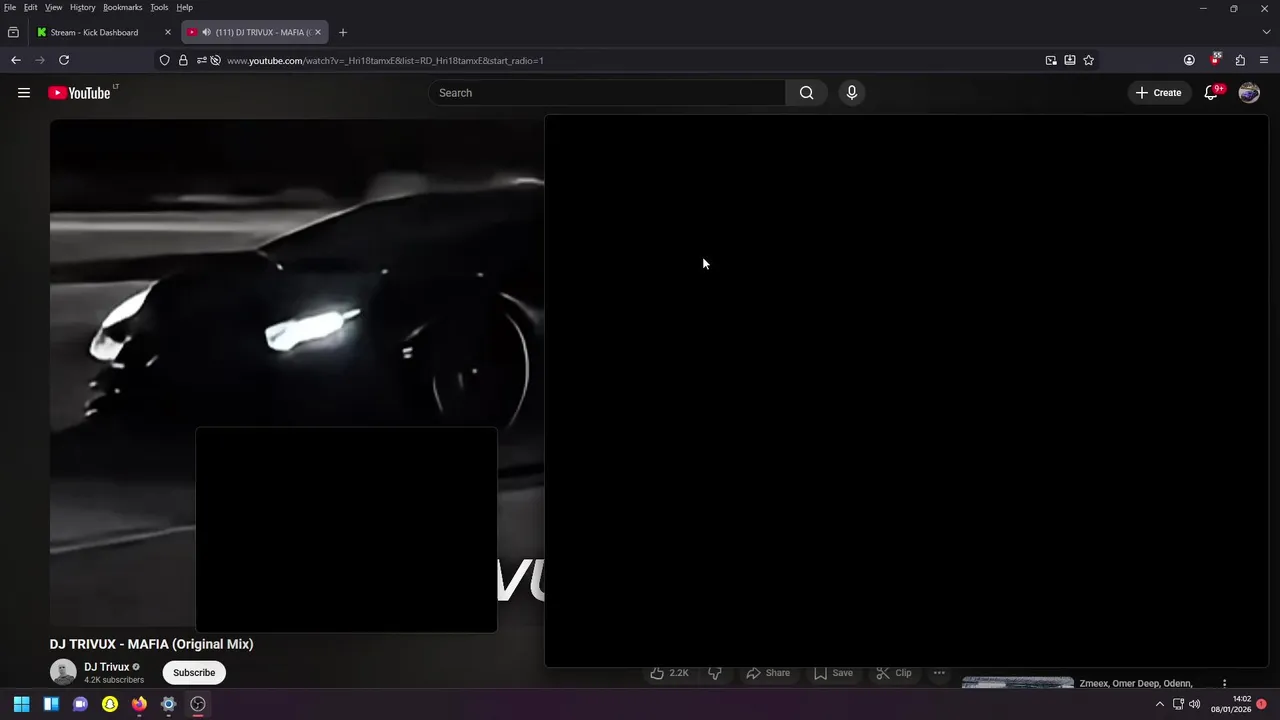The height and width of the screenshot is (720, 1280).
Task: Open picture-in-picture icon in address bar
Action: coord(1051,60)
